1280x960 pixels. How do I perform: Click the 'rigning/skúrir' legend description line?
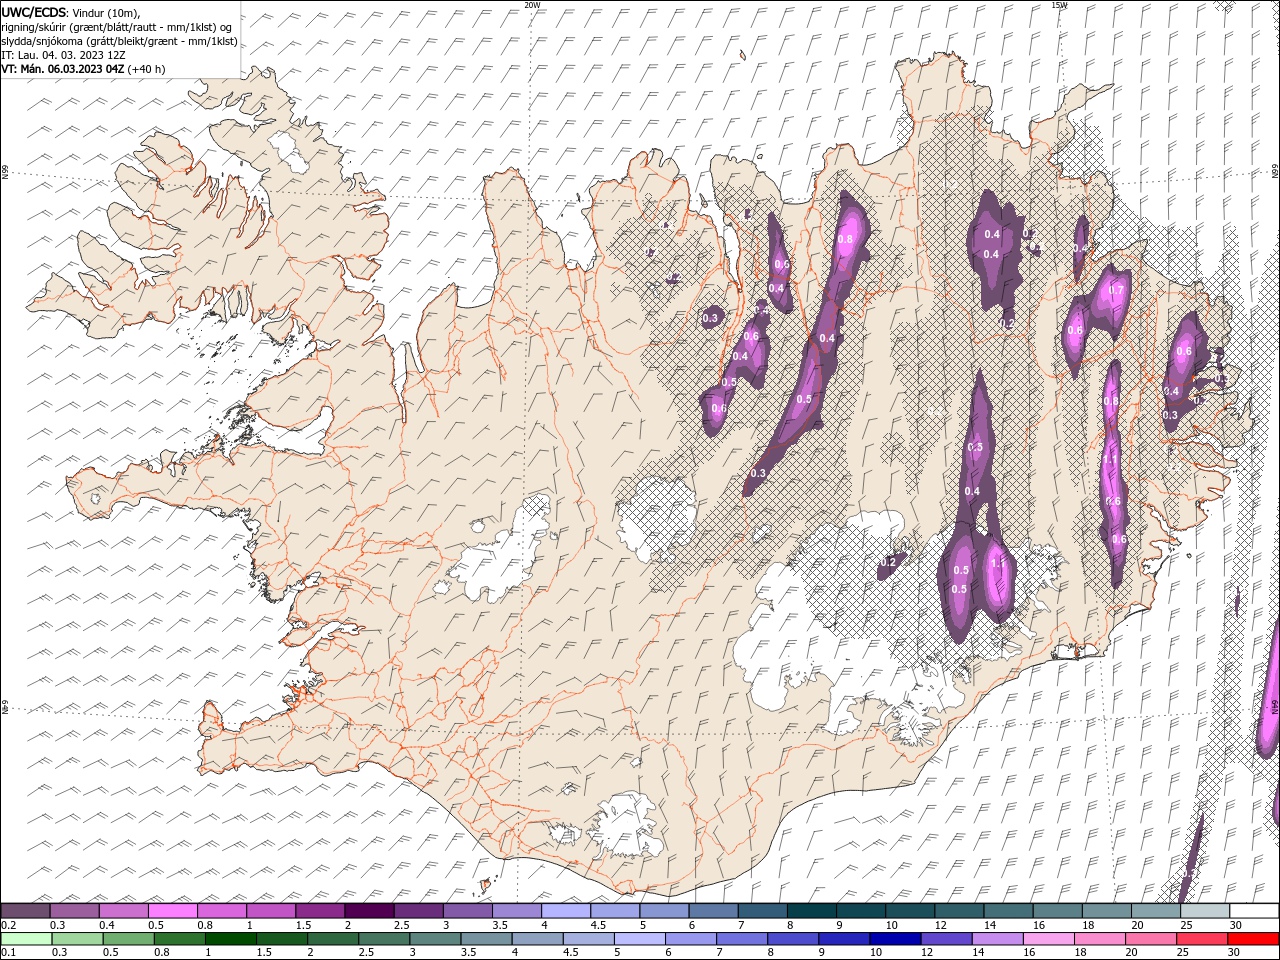pyautogui.click(x=116, y=27)
